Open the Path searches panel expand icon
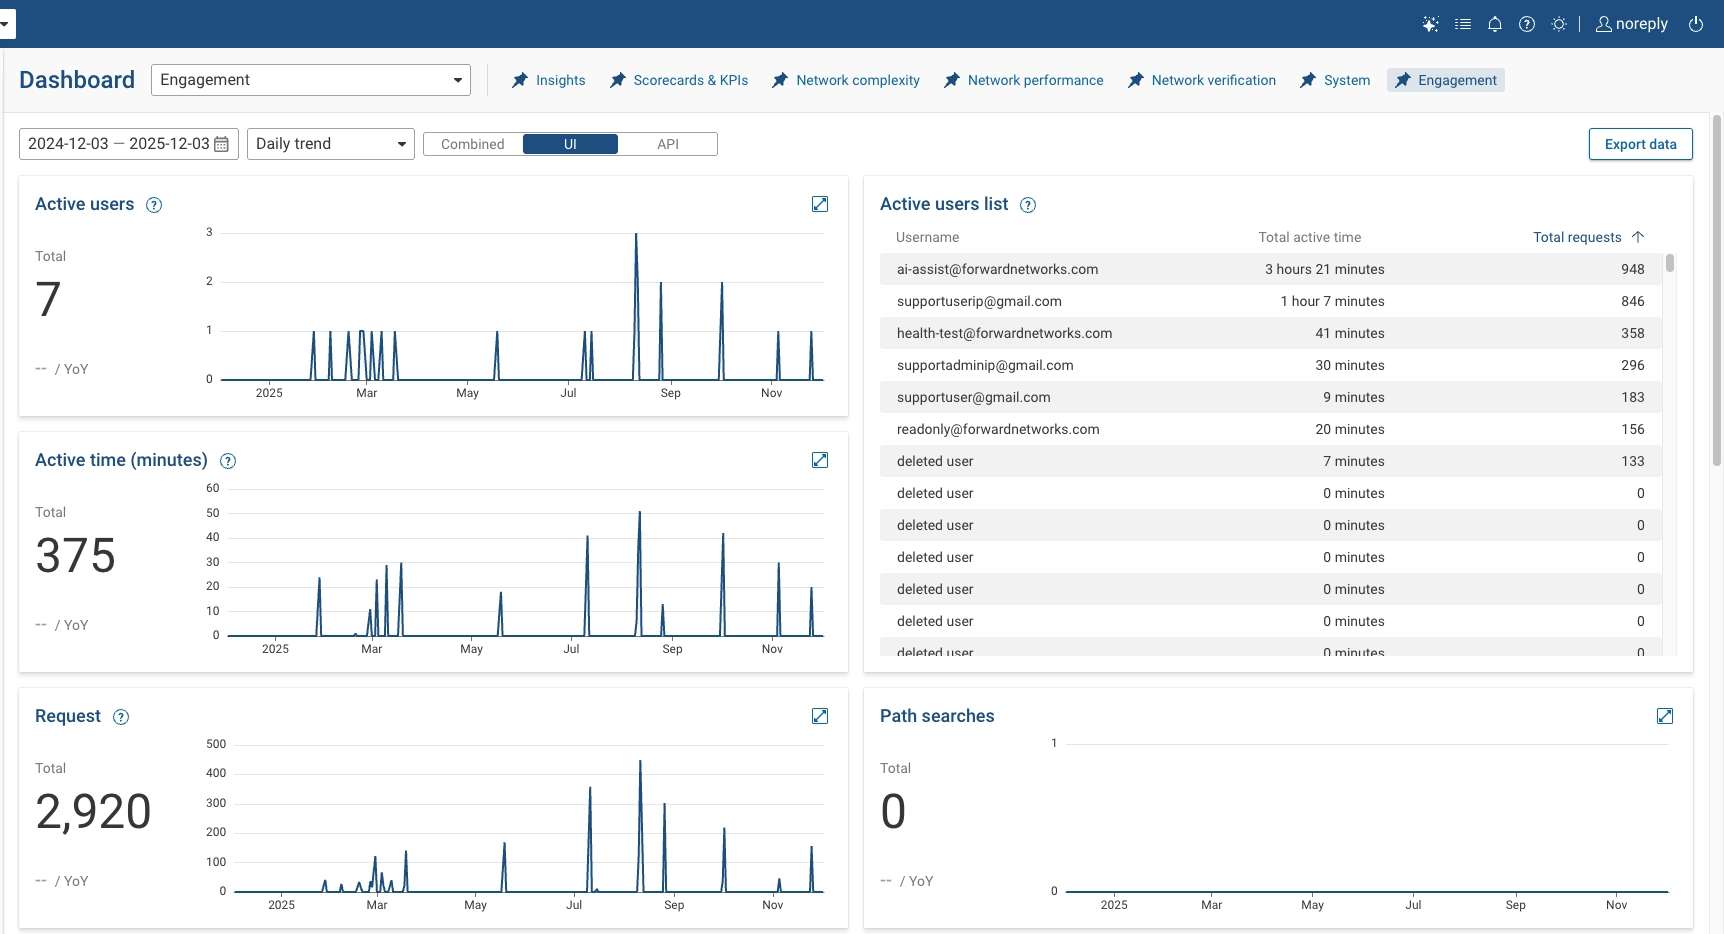This screenshot has height=934, width=1724. click(1665, 716)
